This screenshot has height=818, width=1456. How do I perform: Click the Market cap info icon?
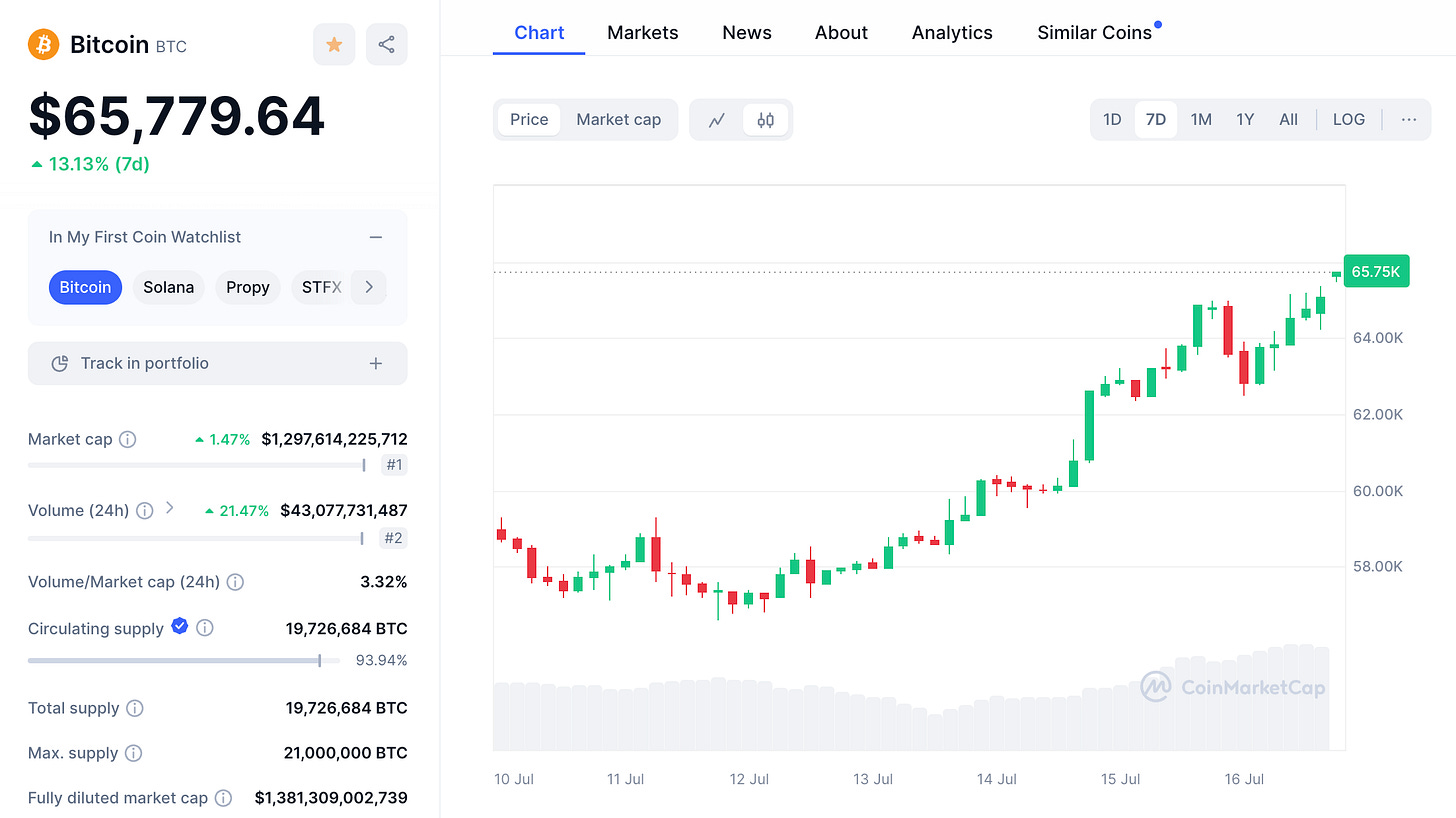[x=127, y=439]
